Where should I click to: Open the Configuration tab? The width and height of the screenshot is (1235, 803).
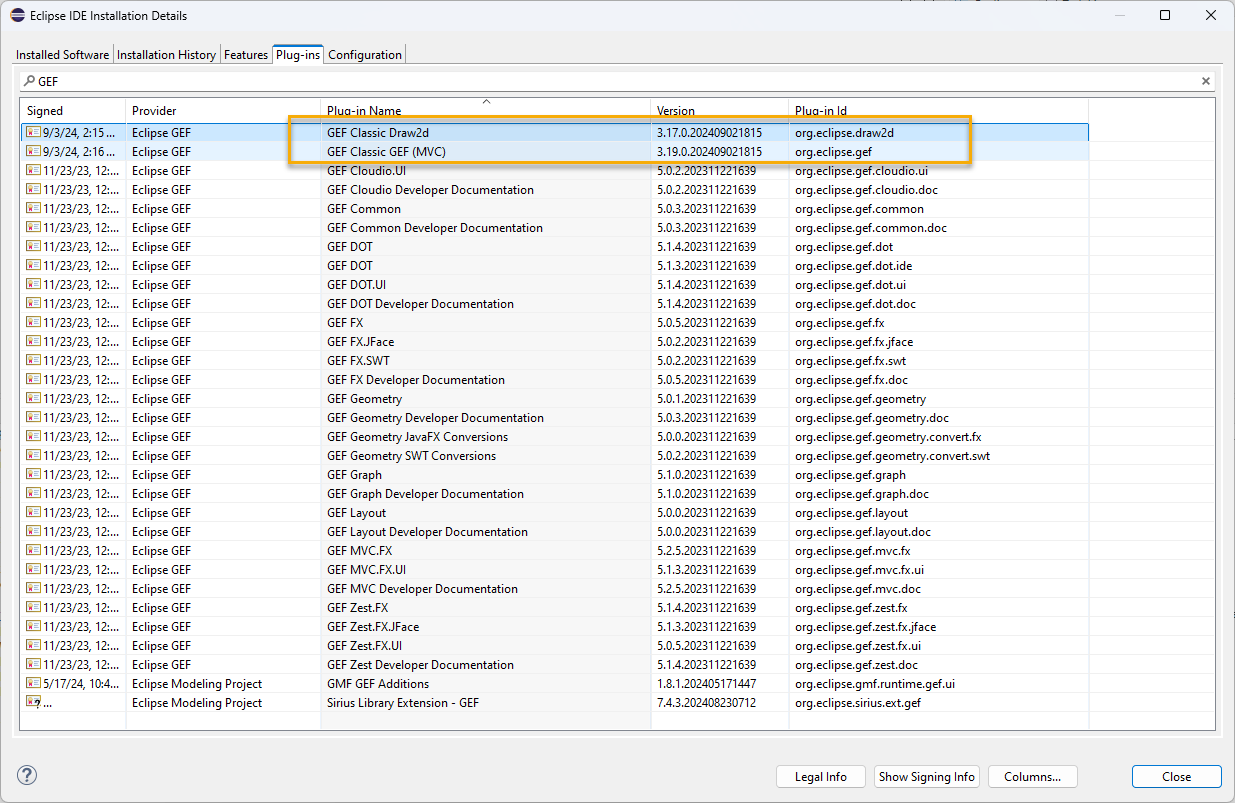(x=365, y=55)
